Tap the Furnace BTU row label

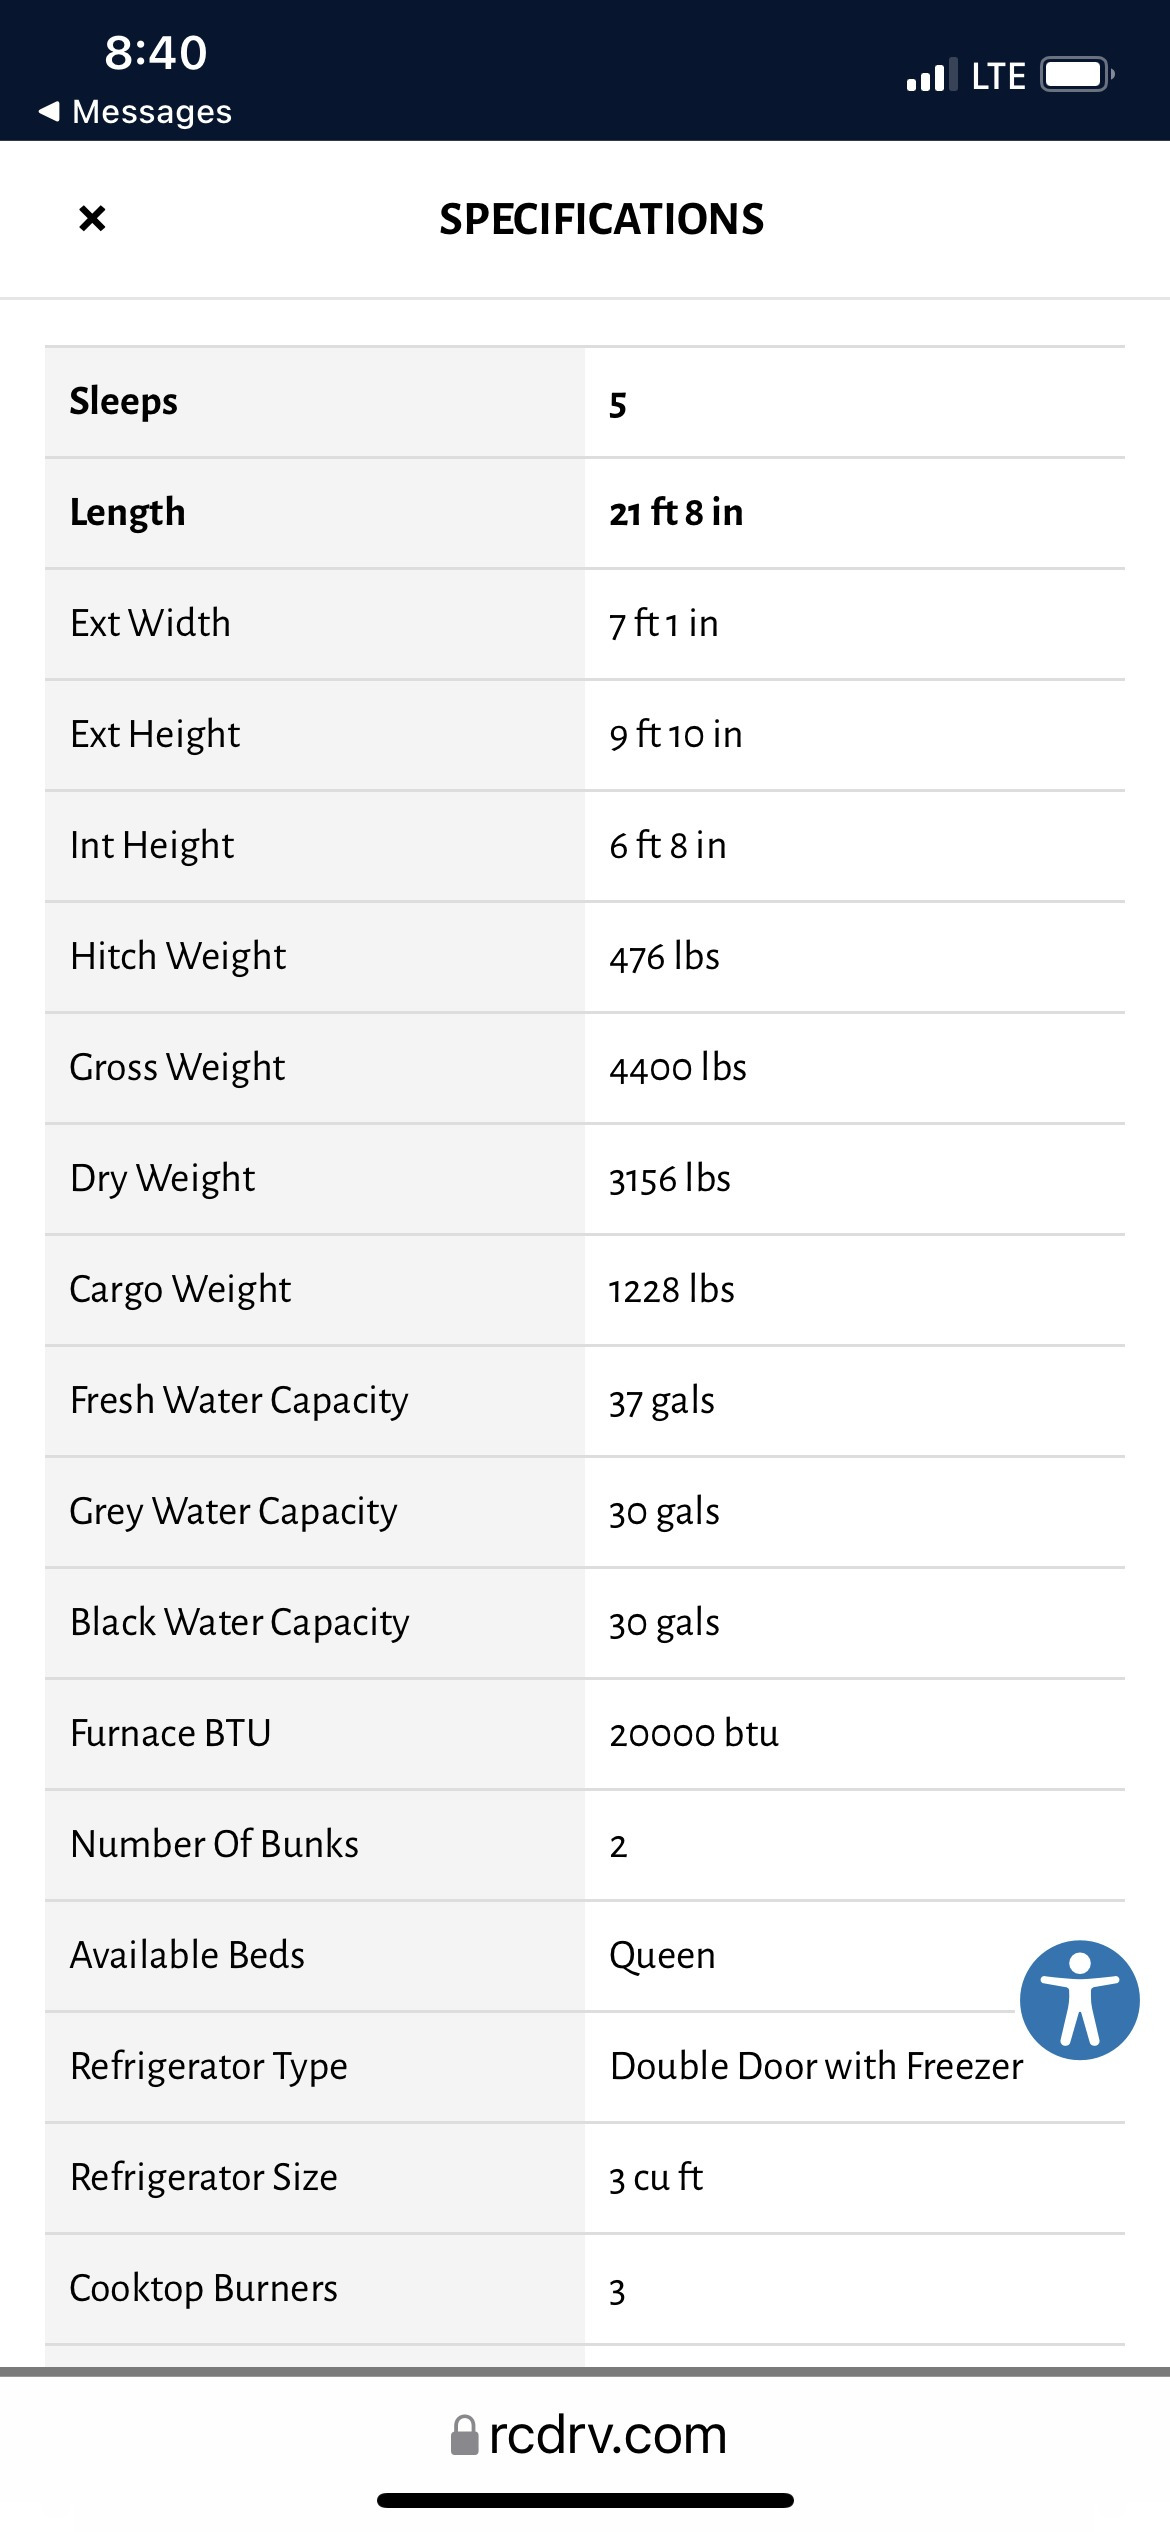pos(171,1734)
